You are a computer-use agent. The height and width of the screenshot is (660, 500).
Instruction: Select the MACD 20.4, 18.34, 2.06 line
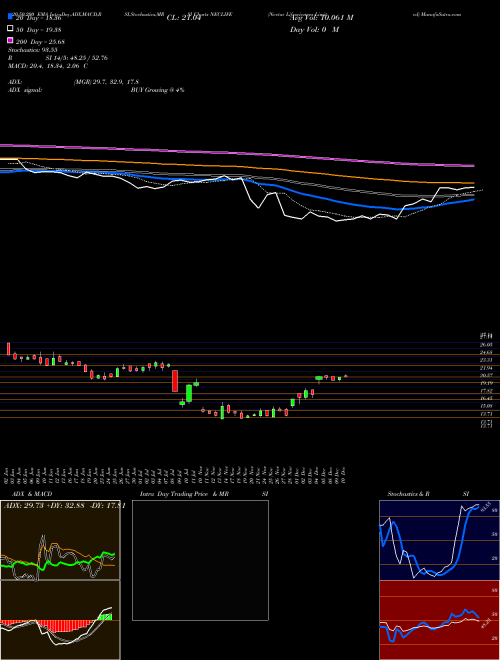pyautogui.click(x=48, y=66)
